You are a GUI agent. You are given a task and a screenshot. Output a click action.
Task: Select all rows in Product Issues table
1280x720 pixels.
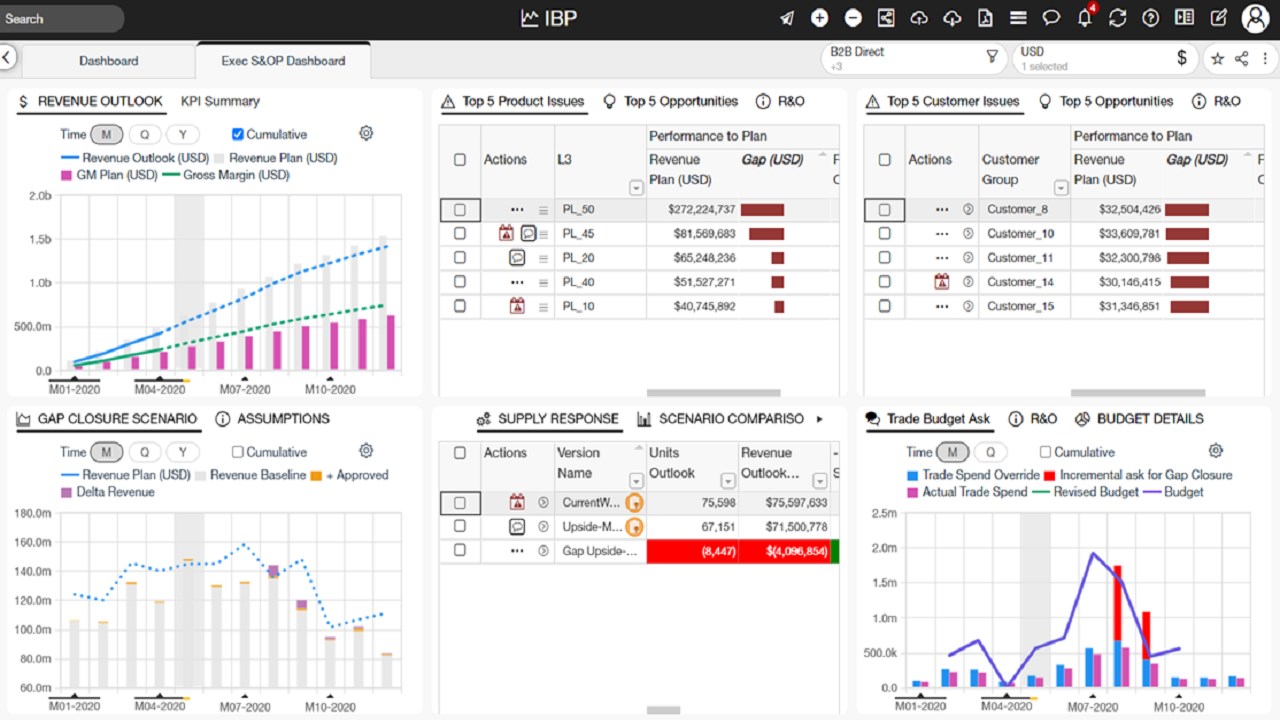460,159
